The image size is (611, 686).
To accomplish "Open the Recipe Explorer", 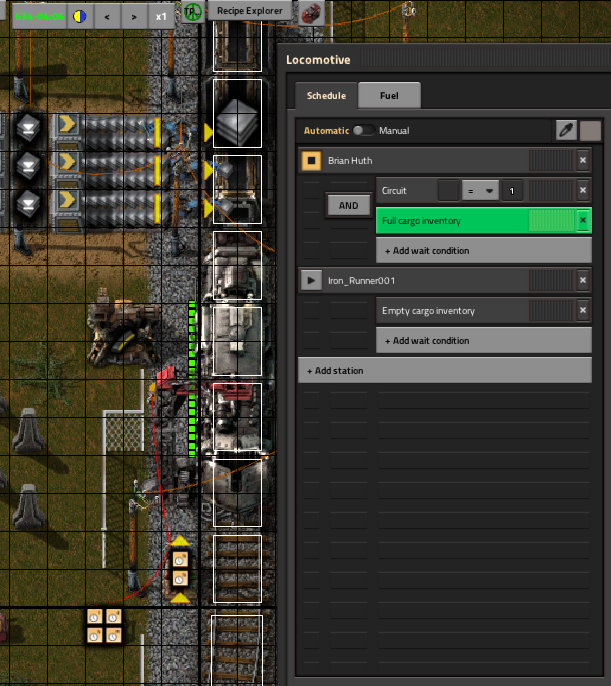I will point(249,11).
